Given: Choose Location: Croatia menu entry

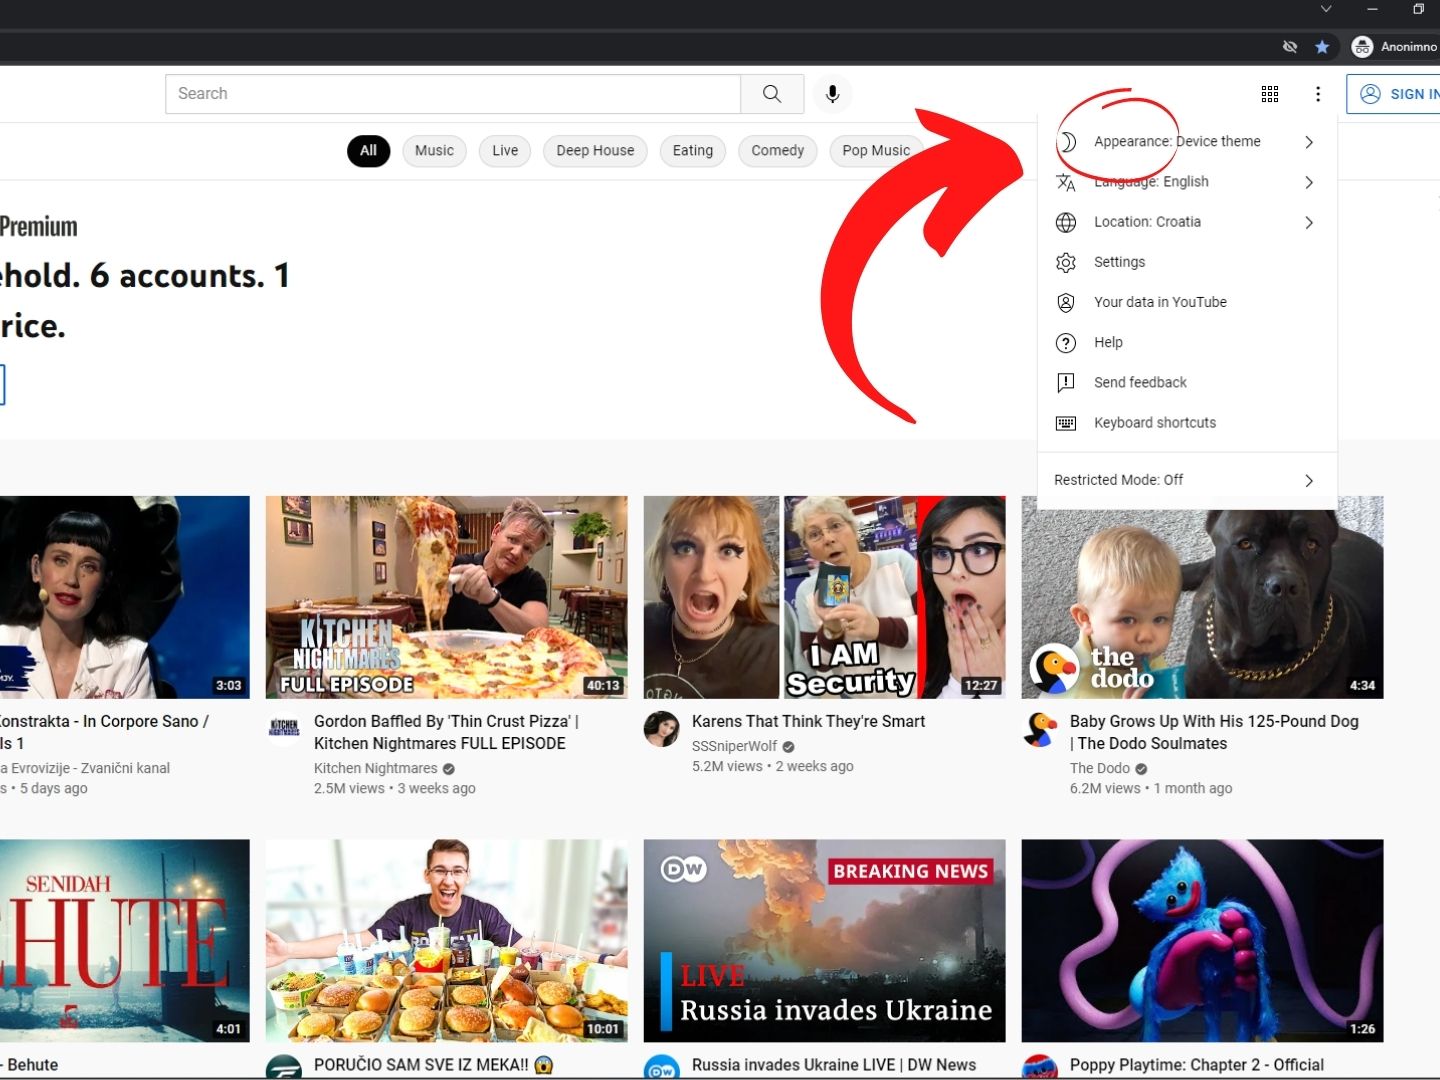Looking at the screenshot, I should point(1187,222).
